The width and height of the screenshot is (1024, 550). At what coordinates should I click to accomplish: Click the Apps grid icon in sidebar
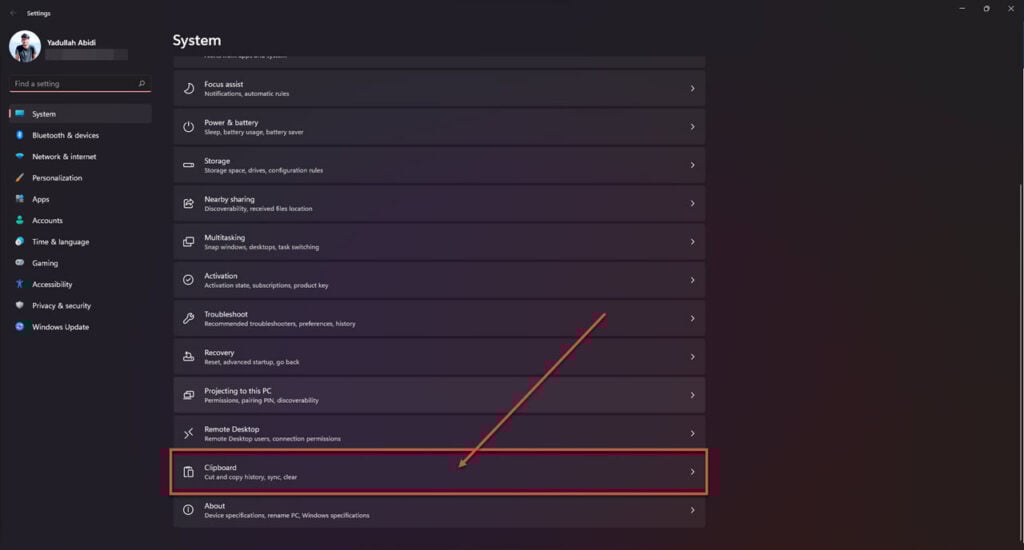point(20,199)
